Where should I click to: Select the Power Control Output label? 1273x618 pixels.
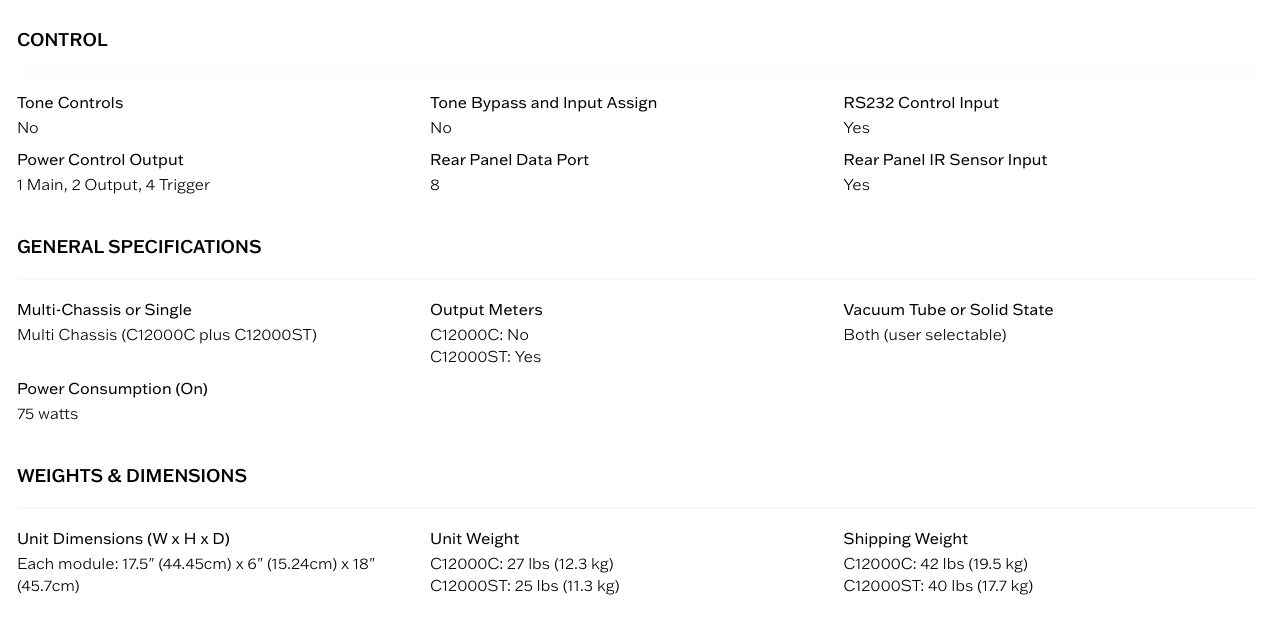point(100,160)
